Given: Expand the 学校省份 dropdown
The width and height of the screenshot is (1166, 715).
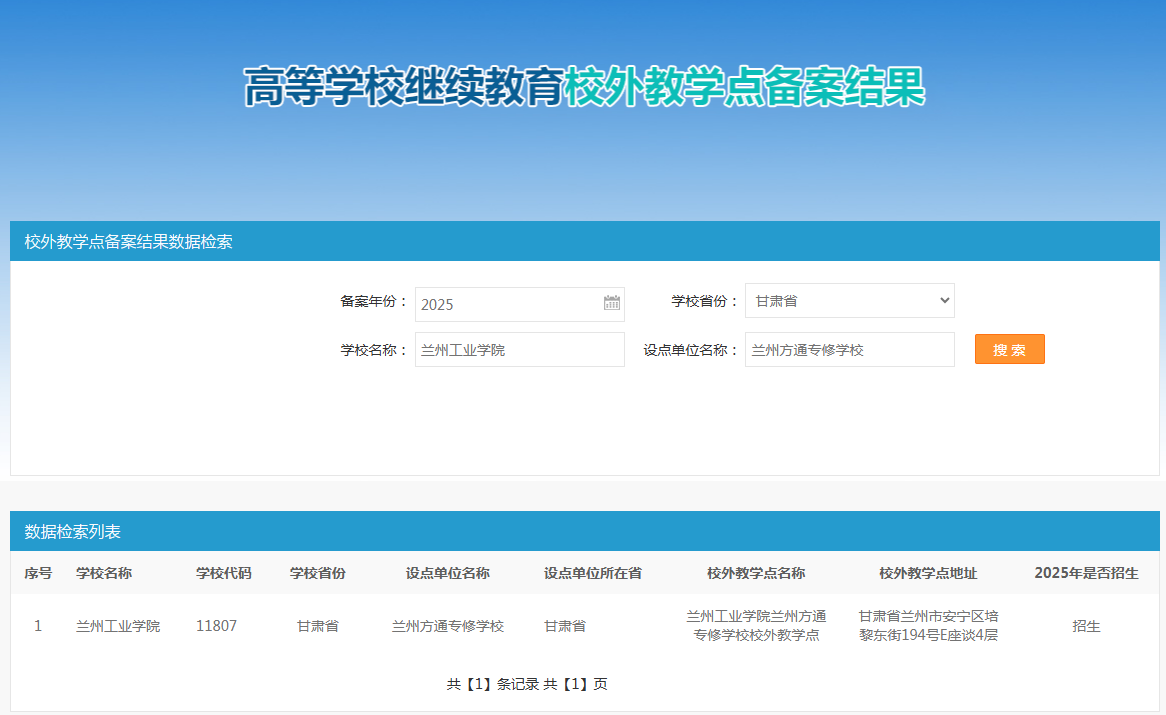Looking at the screenshot, I should click(849, 300).
